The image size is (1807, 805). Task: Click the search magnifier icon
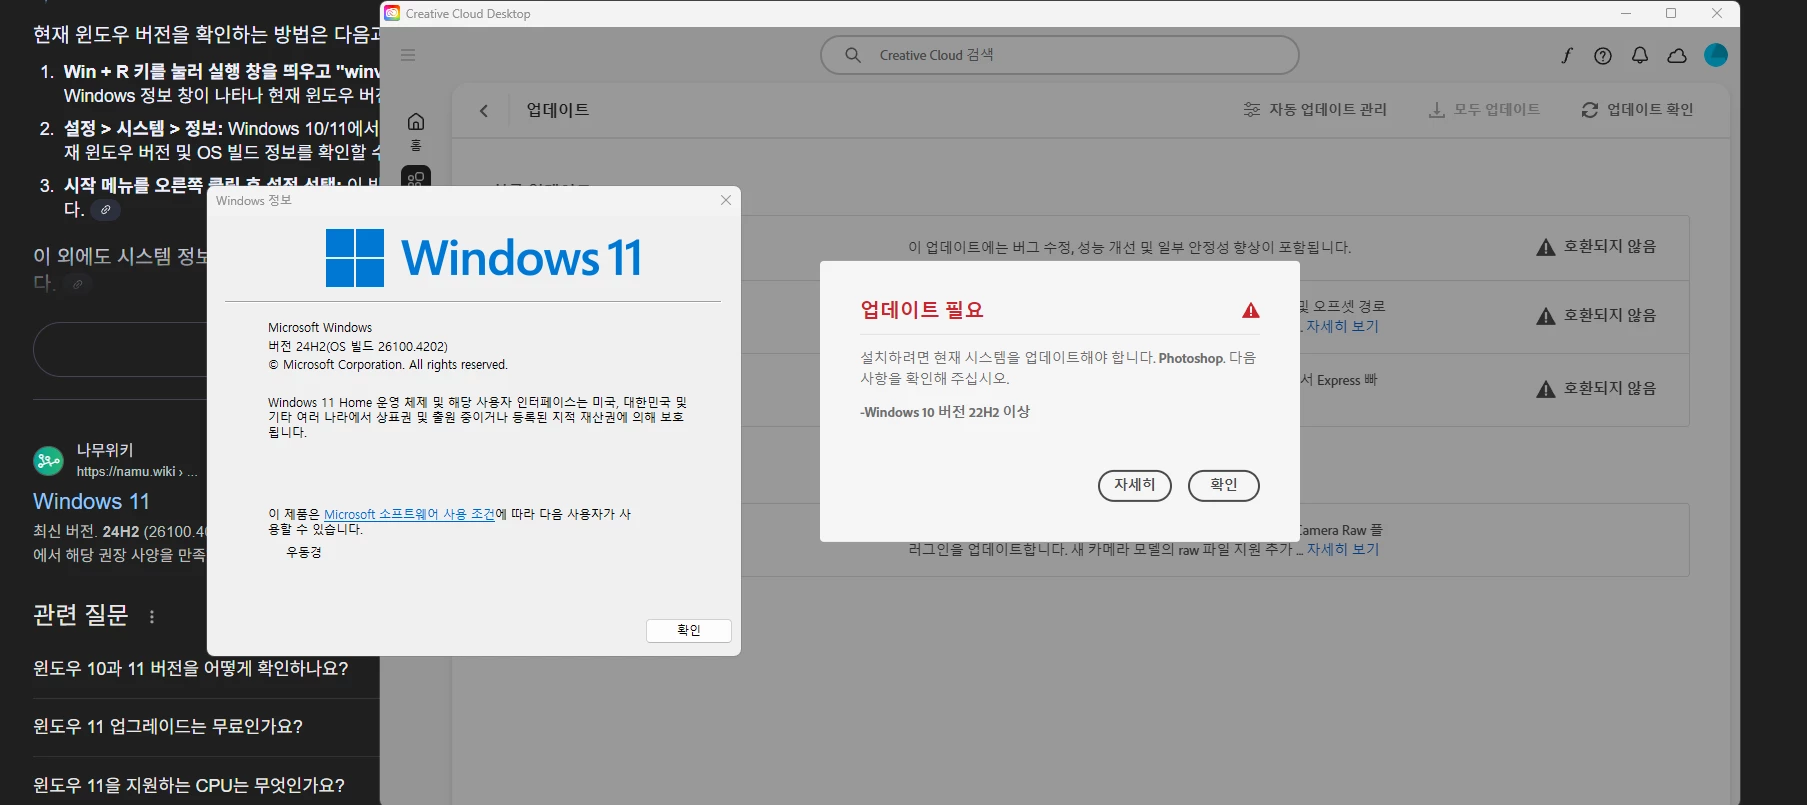[x=853, y=55]
